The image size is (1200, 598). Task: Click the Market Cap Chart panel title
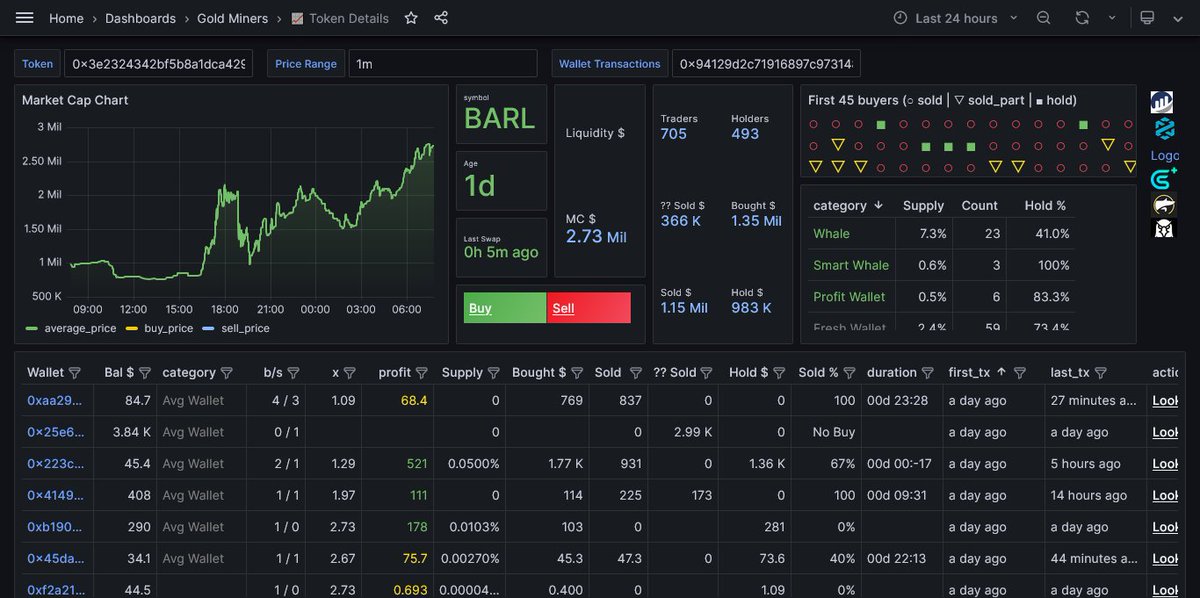[75, 100]
